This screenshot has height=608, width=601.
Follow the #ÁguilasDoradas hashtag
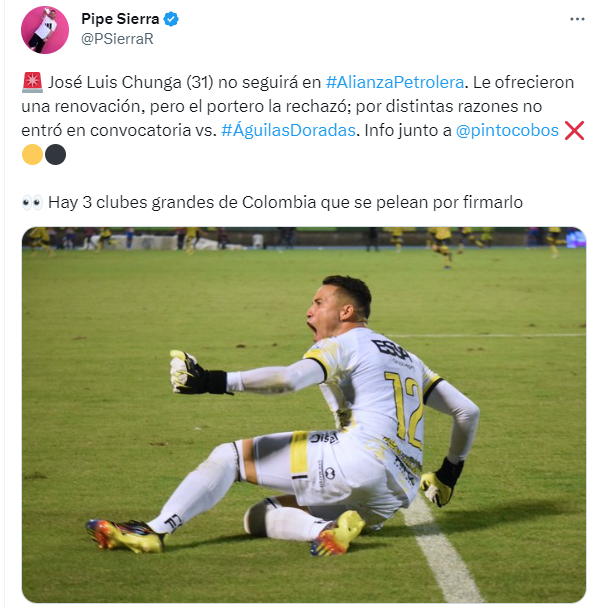click(288, 130)
